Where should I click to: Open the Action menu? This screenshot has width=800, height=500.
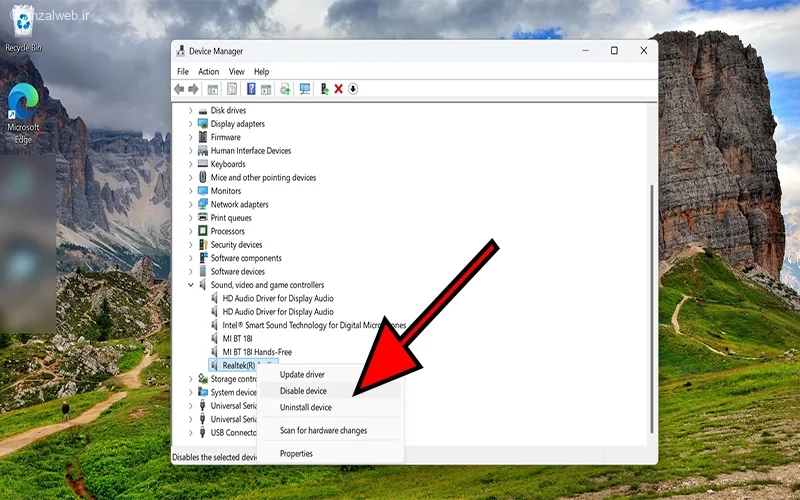pos(208,72)
